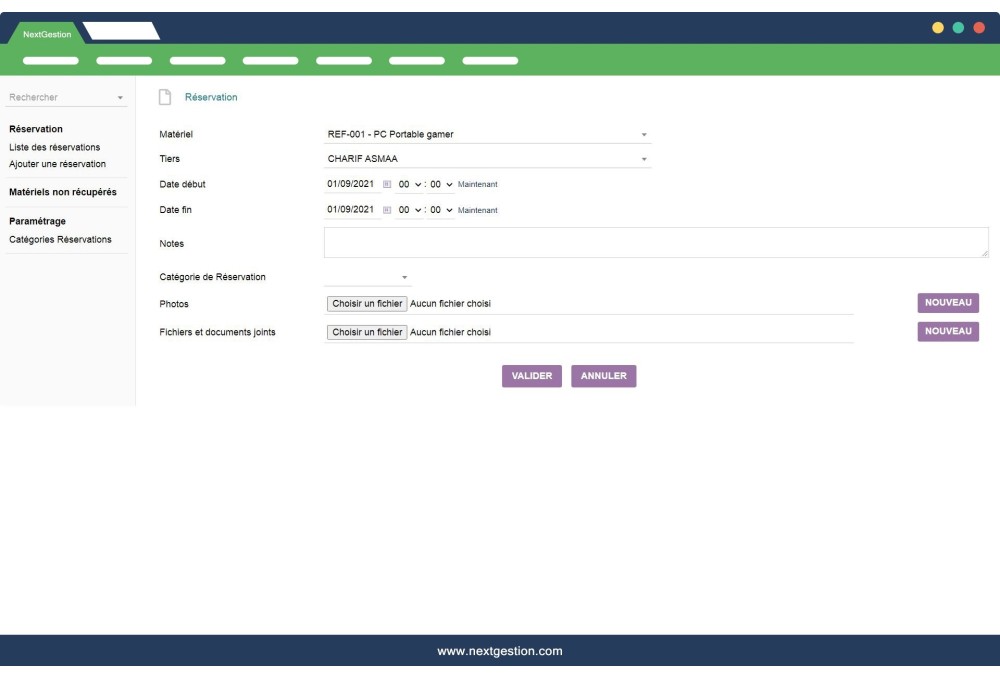Click the VALIDER button
This screenshot has height=679, width=1000.
tap(532, 376)
